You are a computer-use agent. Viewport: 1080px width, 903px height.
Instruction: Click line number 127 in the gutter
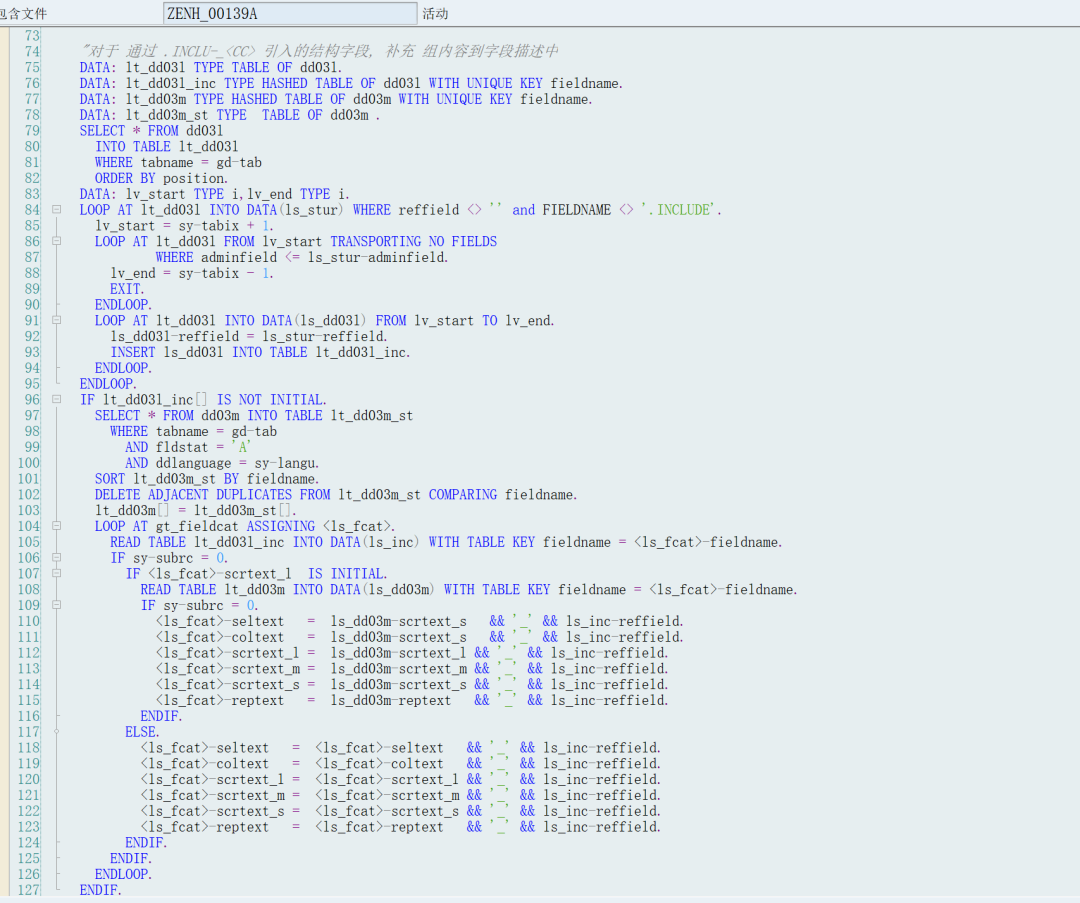[29, 891]
